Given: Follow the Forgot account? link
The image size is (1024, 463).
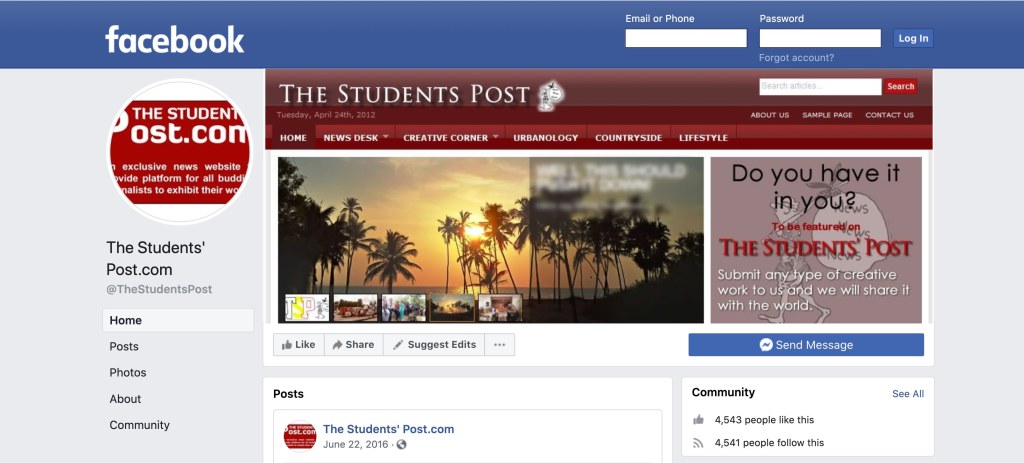Looking at the screenshot, I should tap(796, 58).
